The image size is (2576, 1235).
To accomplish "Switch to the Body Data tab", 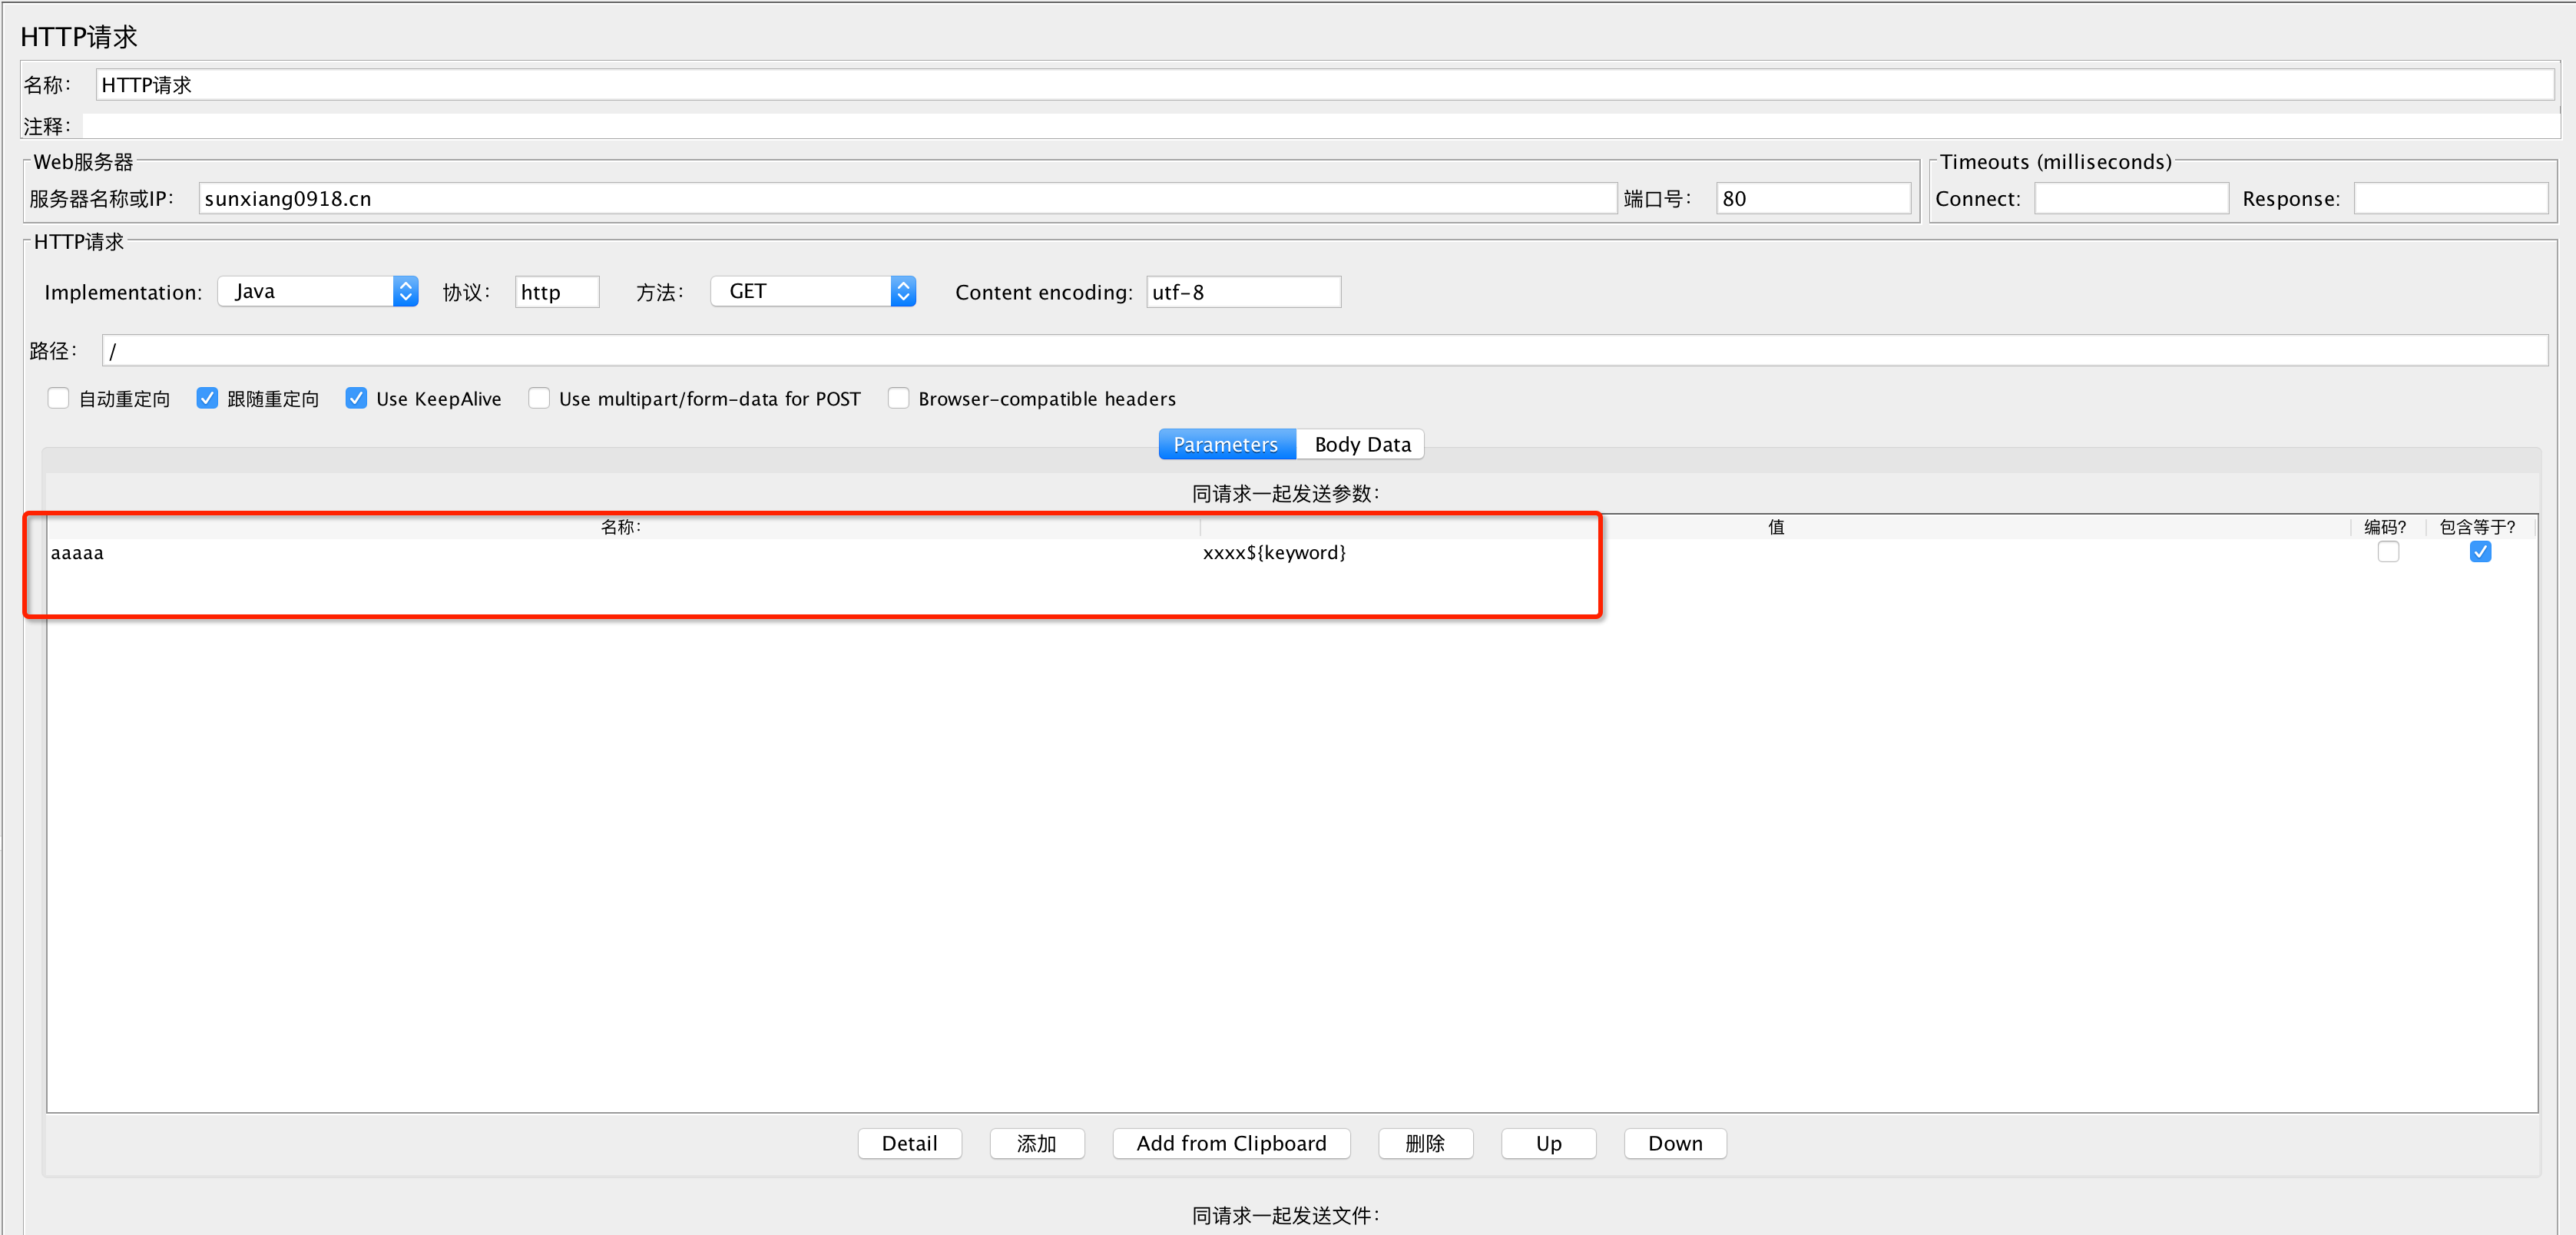I will click(x=1361, y=444).
